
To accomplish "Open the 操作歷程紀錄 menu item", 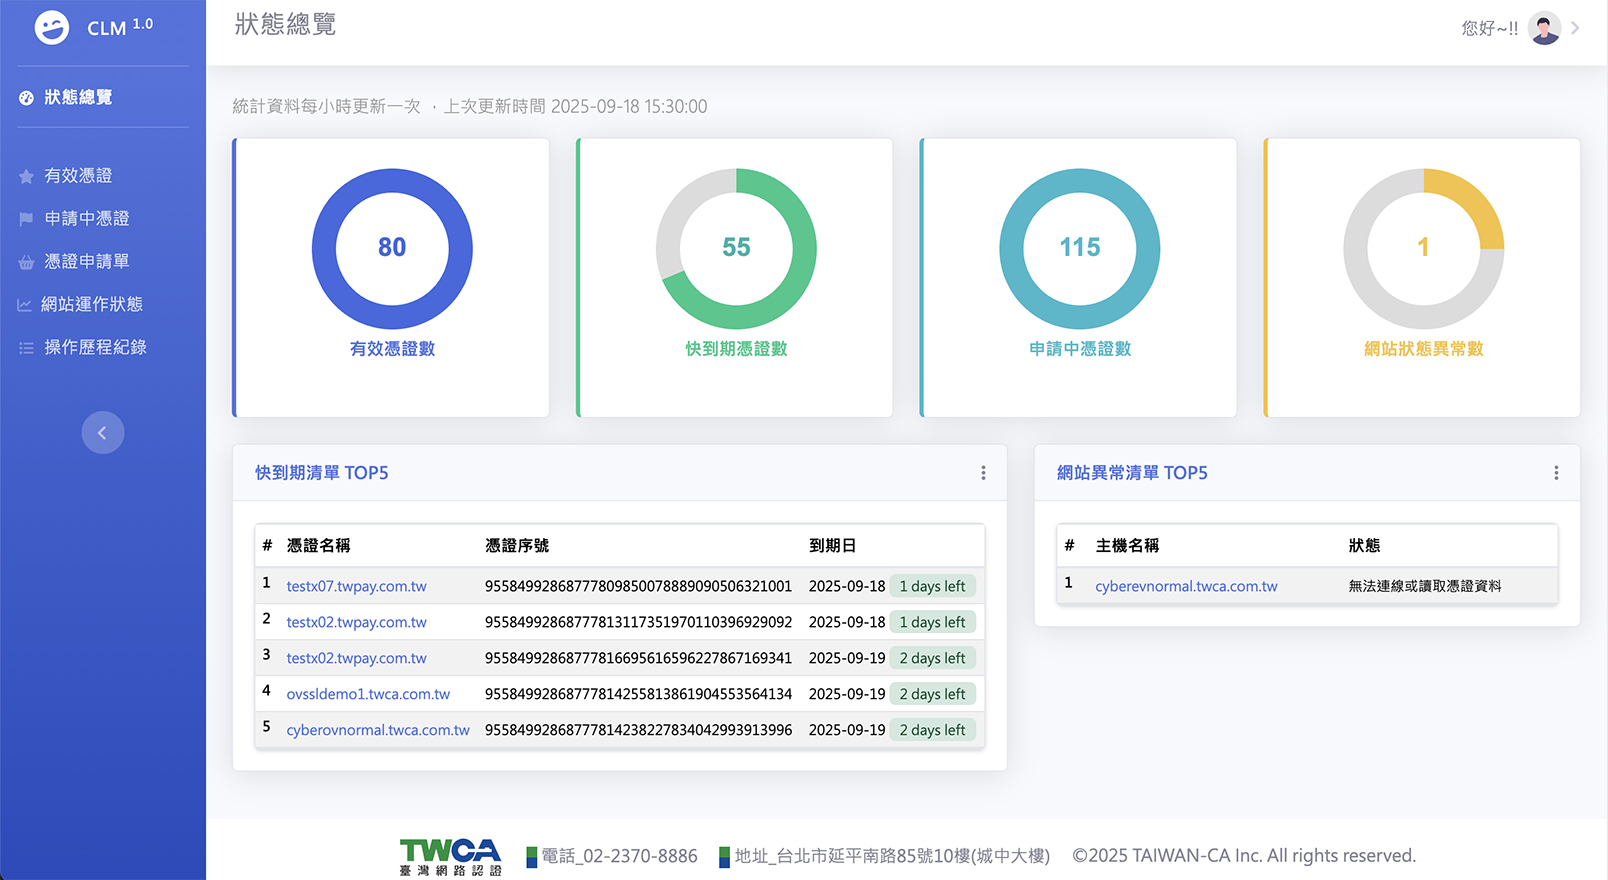I will tap(95, 347).
